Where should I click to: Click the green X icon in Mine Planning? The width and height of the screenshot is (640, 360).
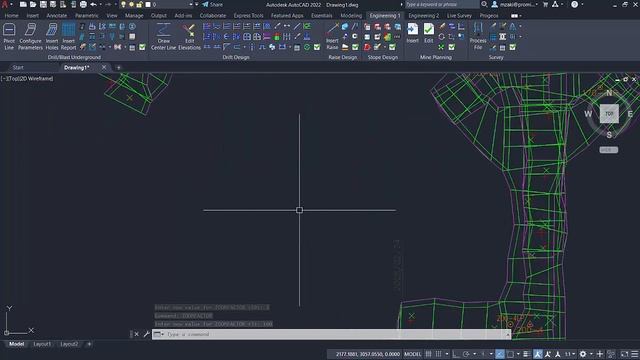coord(441,47)
